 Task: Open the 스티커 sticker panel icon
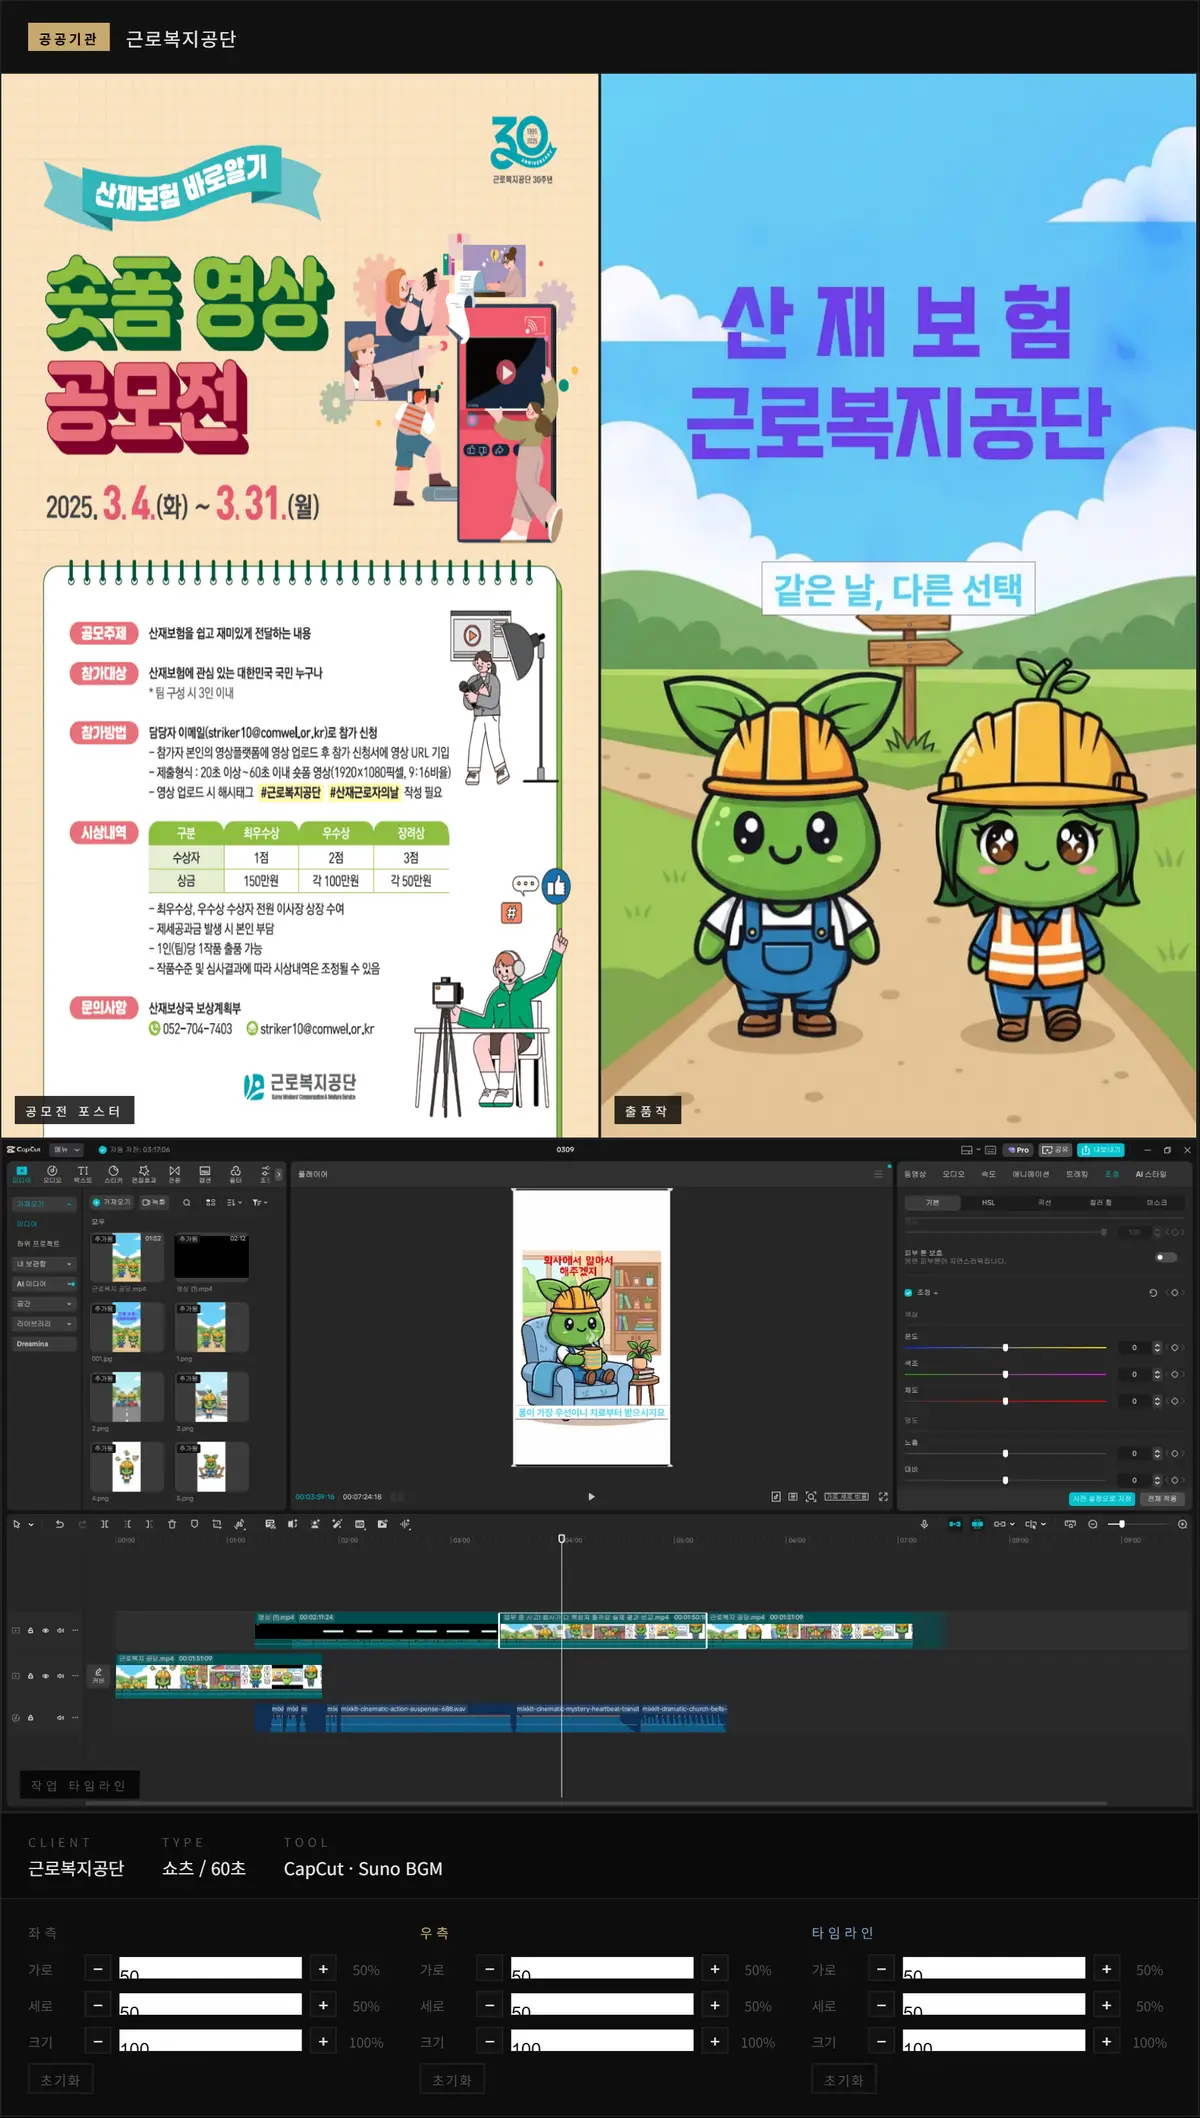113,1173
